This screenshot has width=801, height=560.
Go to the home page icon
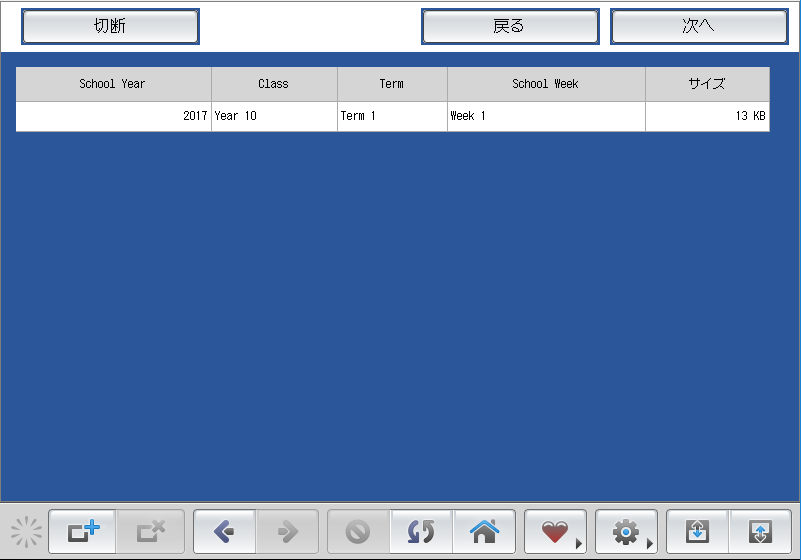pyautogui.click(x=484, y=531)
